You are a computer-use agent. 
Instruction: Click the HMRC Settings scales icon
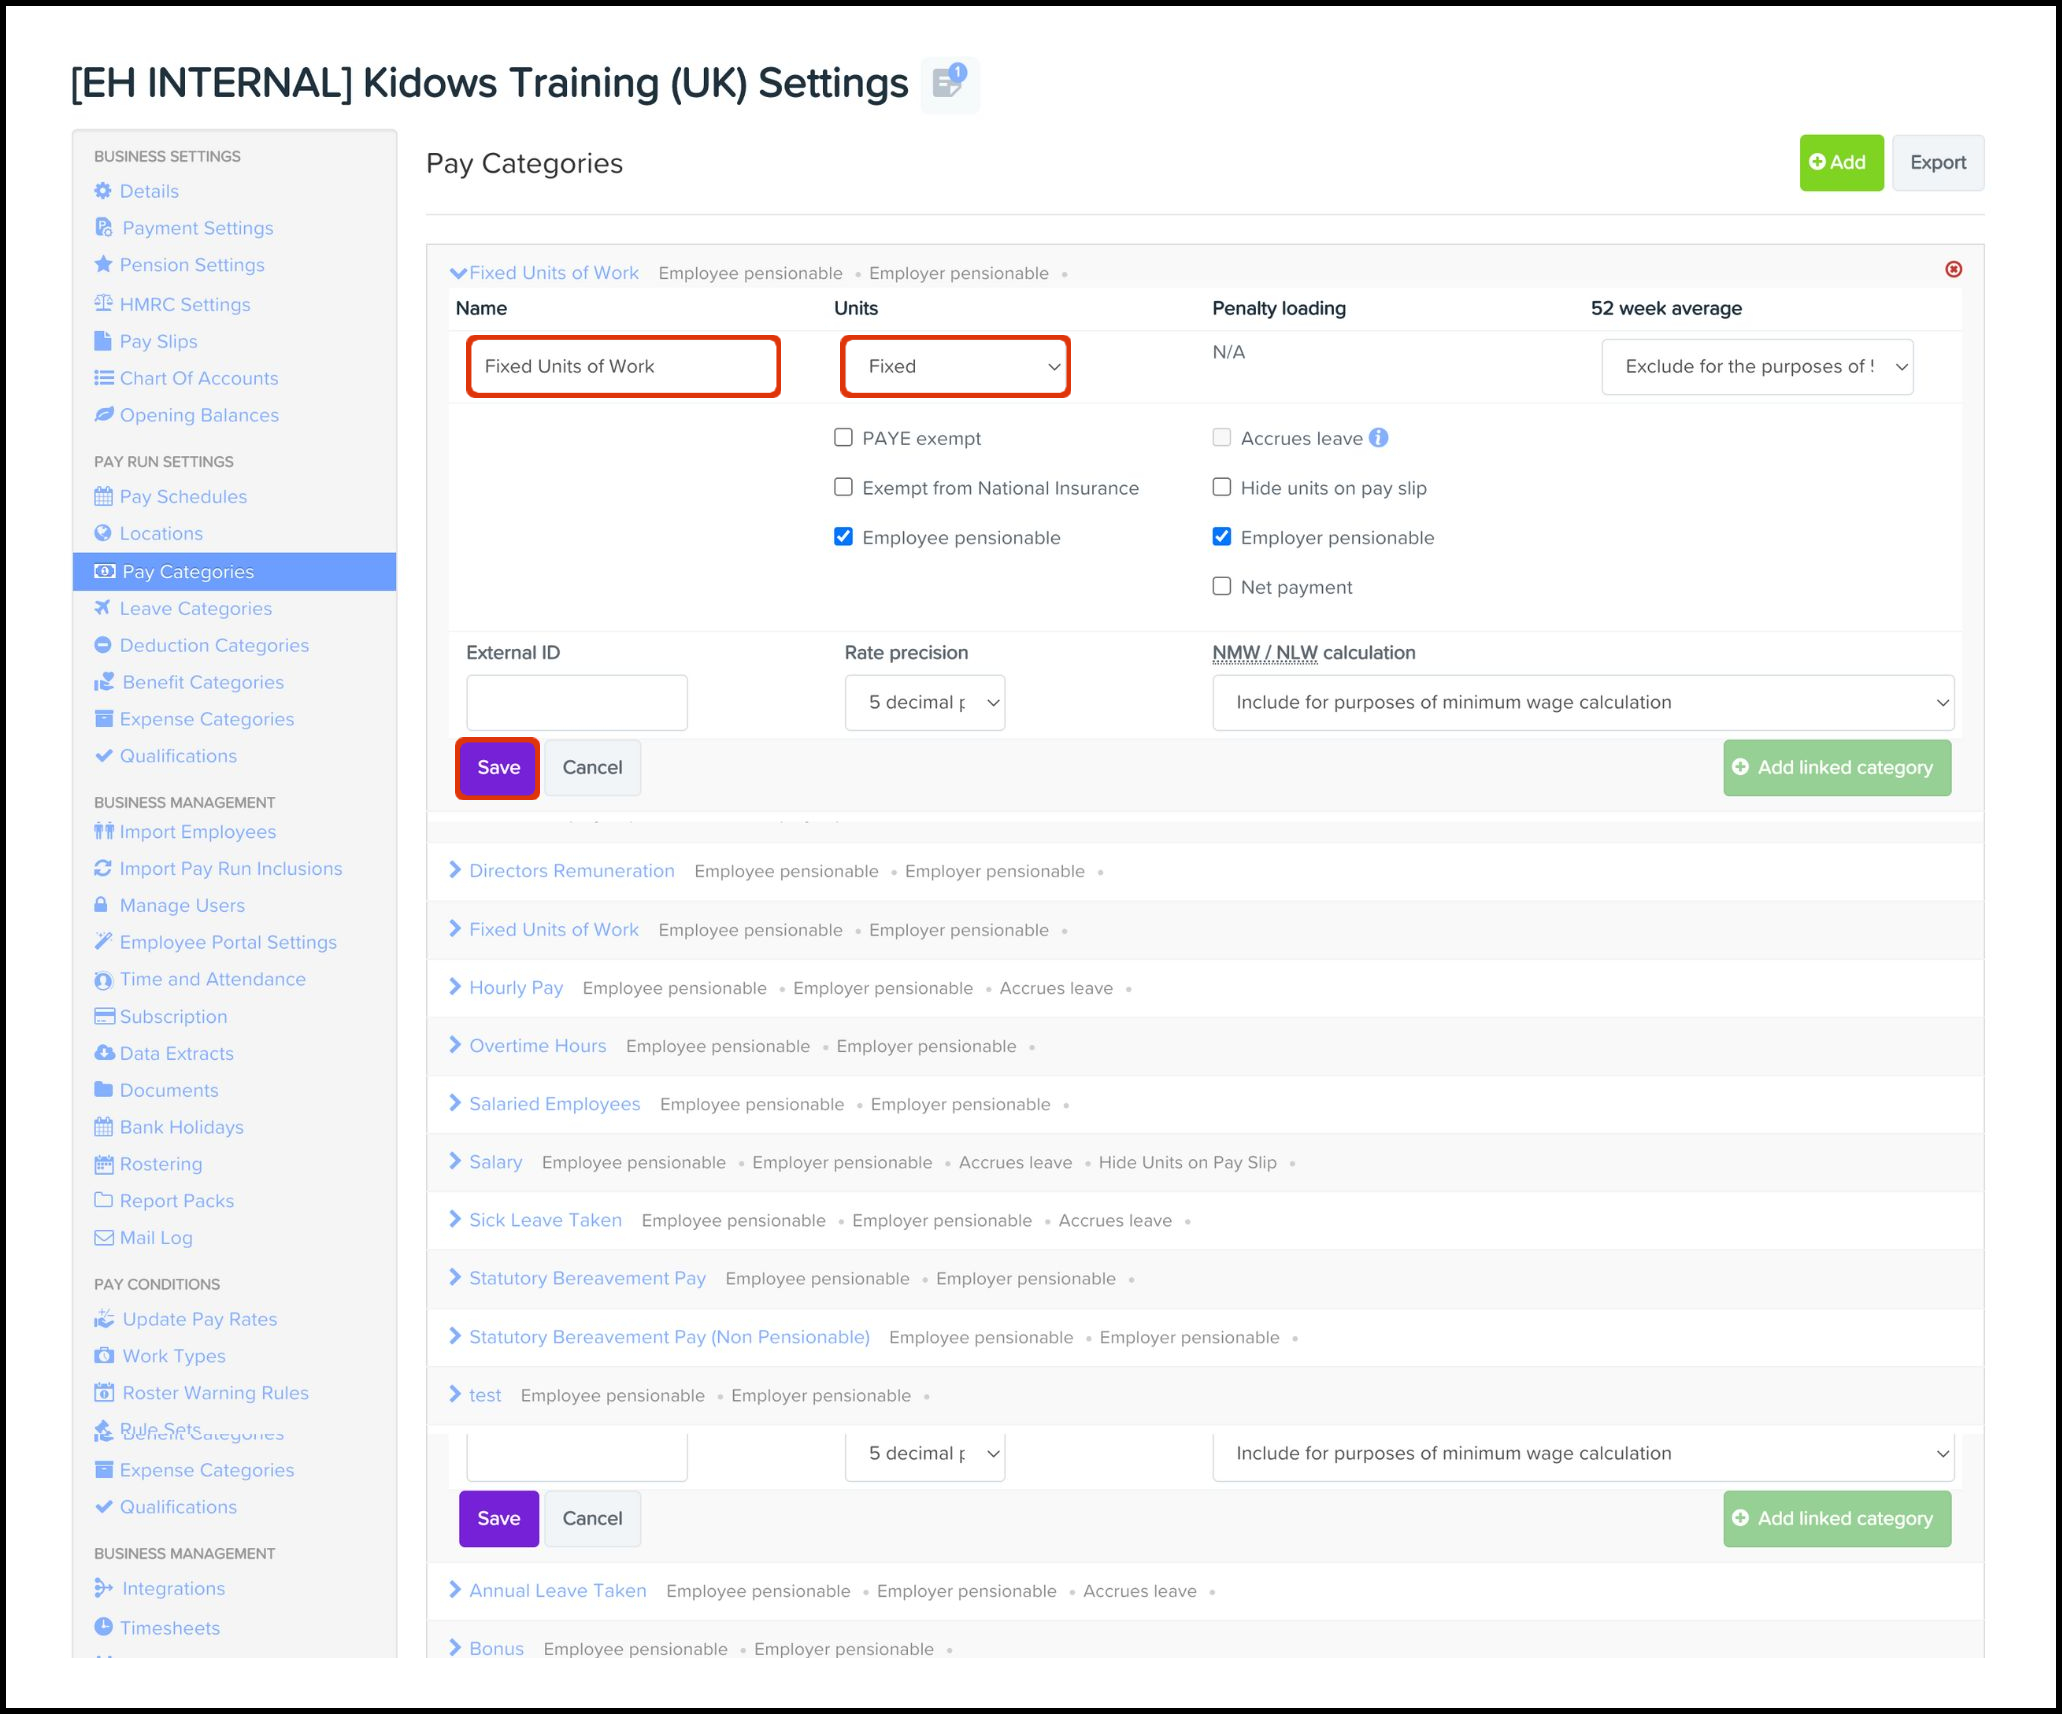(x=103, y=304)
